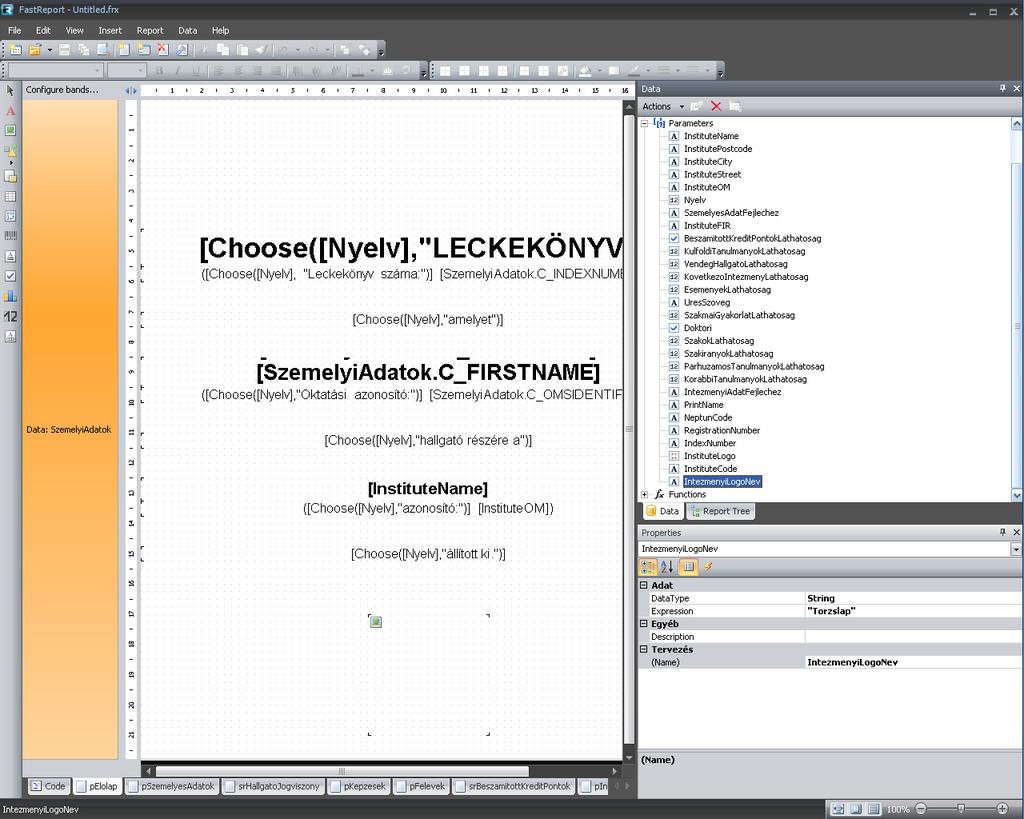The width and height of the screenshot is (1024, 819).
Task: Collapse the Tervezés property category
Action: (x=644, y=649)
